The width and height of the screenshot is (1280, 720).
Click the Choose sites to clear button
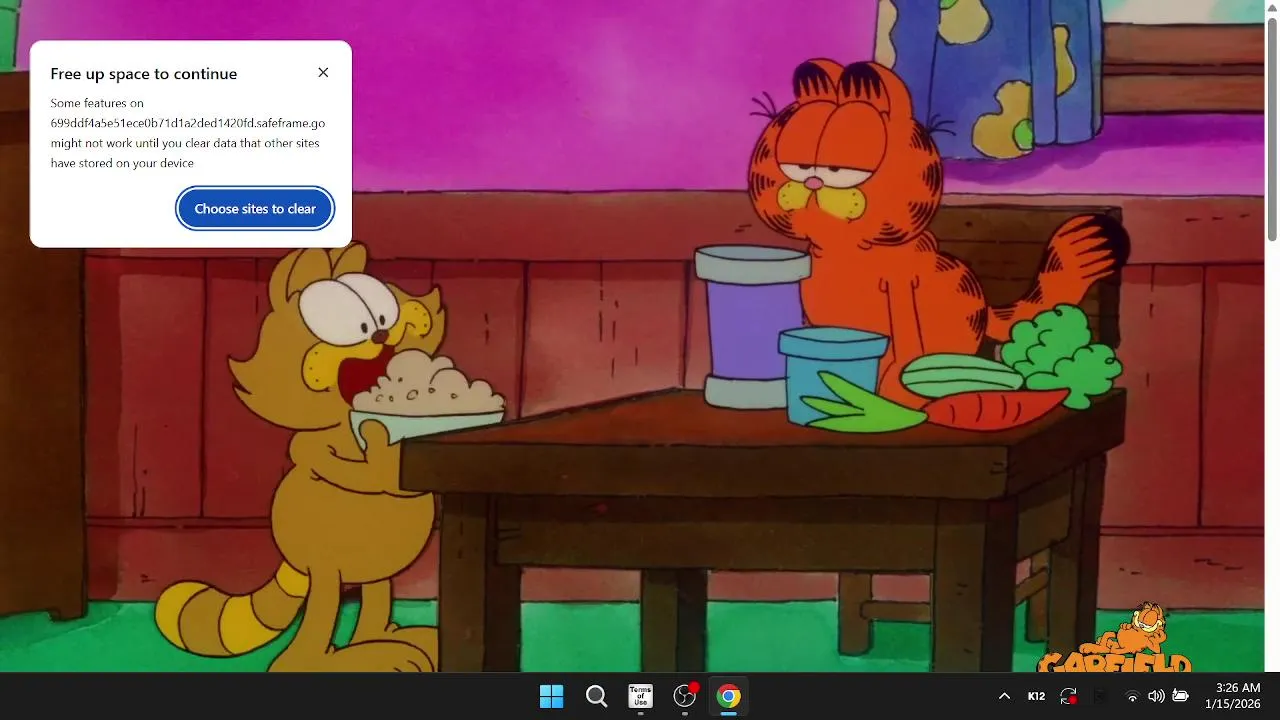pyautogui.click(x=255, y=209)
